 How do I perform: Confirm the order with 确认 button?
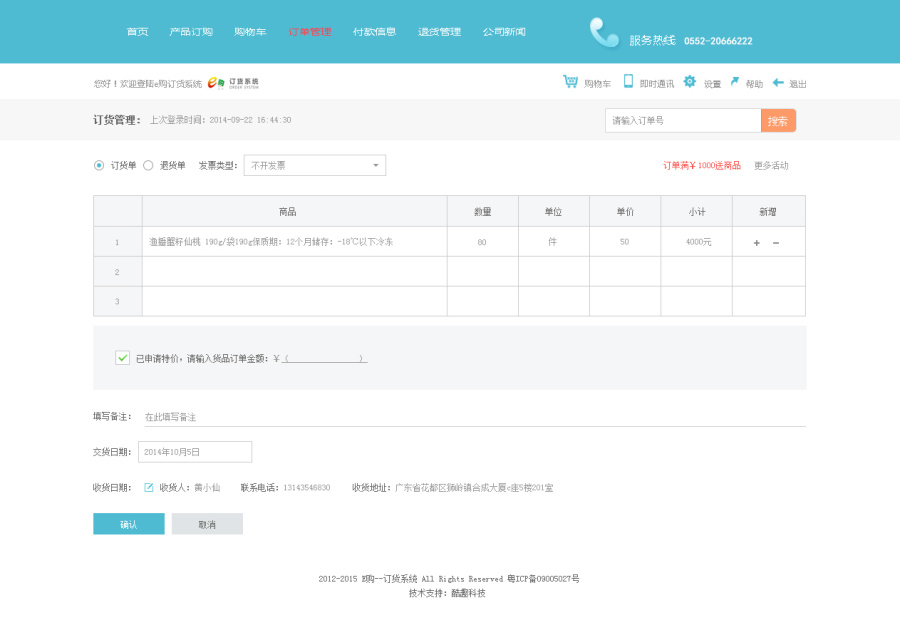[128, 523]
